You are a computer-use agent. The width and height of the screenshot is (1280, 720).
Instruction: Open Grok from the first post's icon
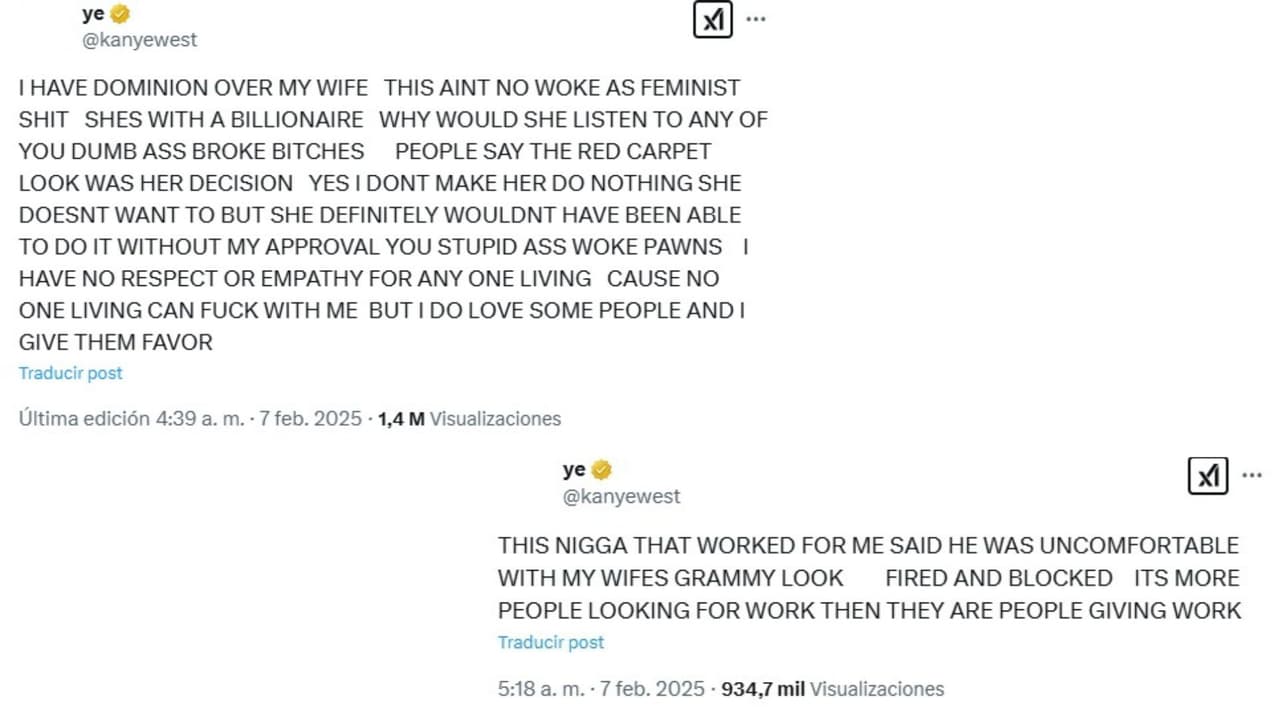tap(712, 20)
